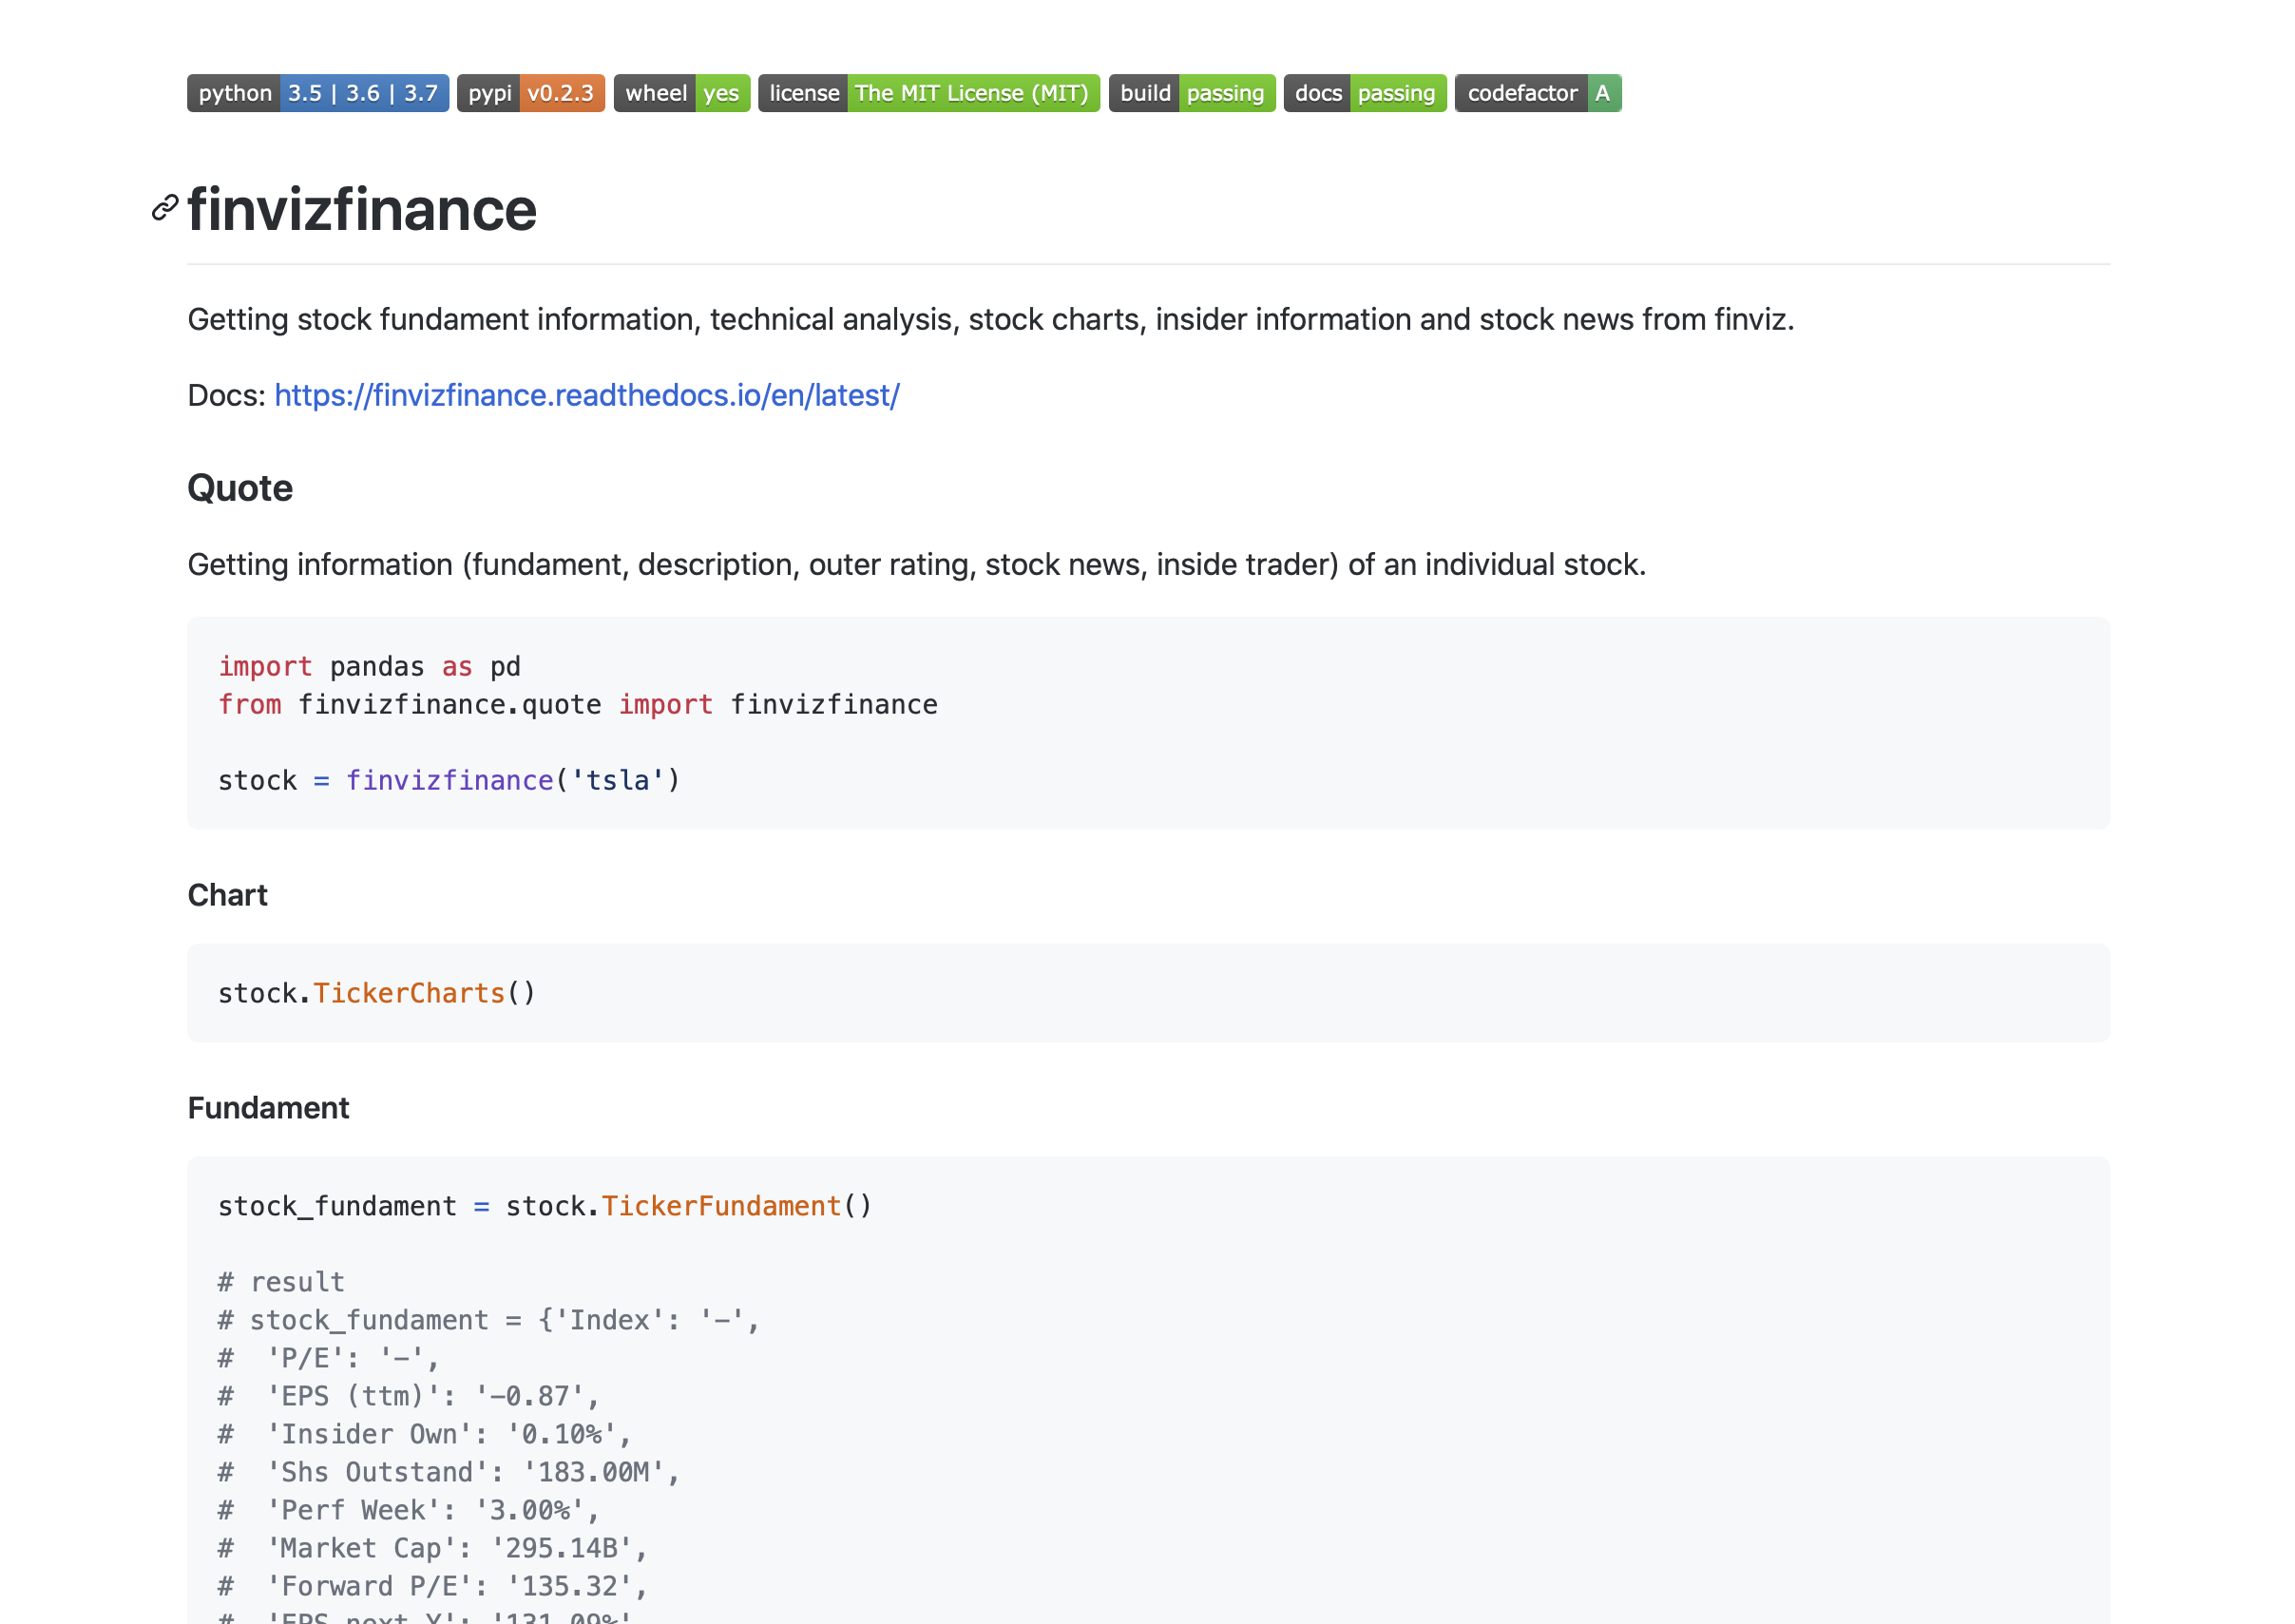Click the Quote section heading

click(240, 488)
